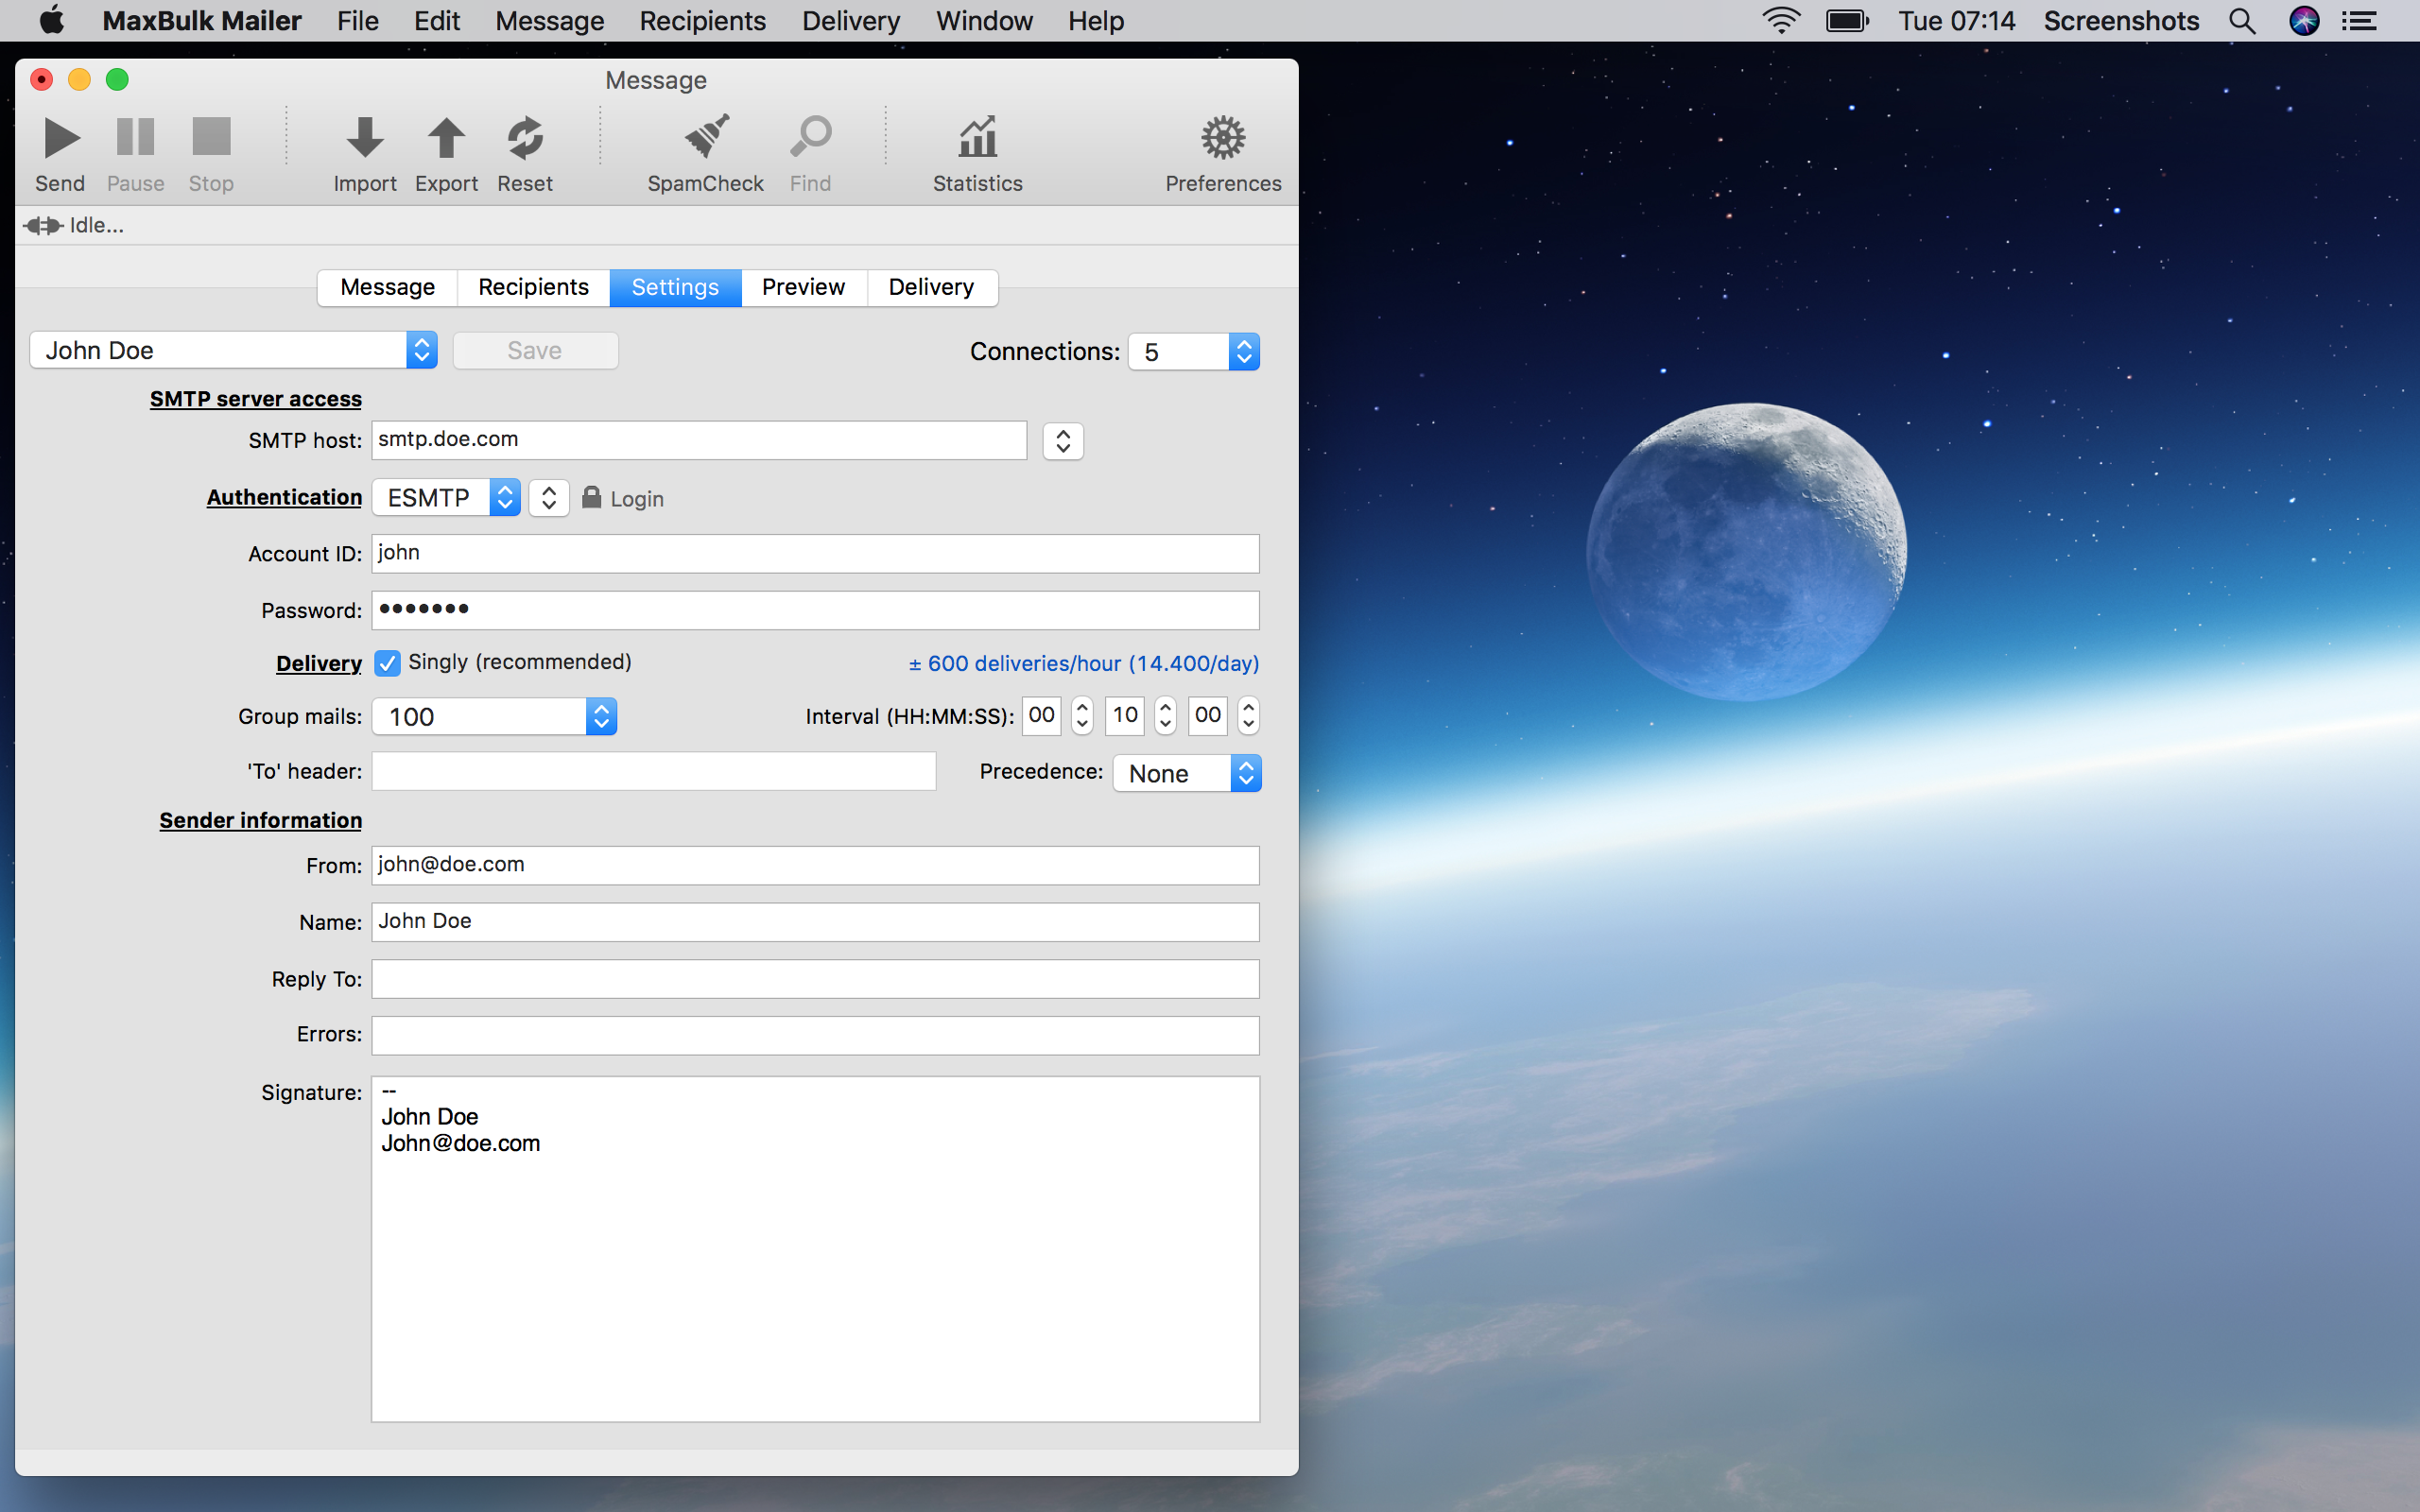Screen dimensions: 2420x1512
Task: Switch to the Recipients tab
Action: coord(533,287)
